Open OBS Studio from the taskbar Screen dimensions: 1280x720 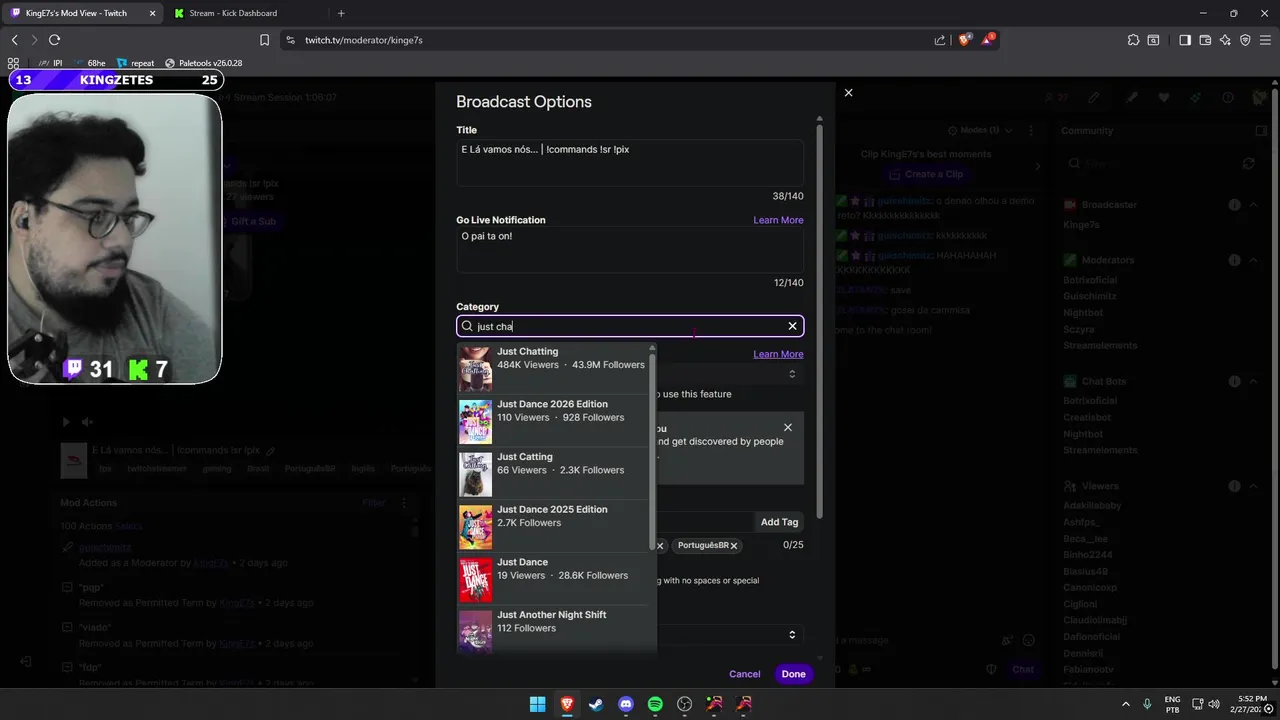click(x=685, y=704)
